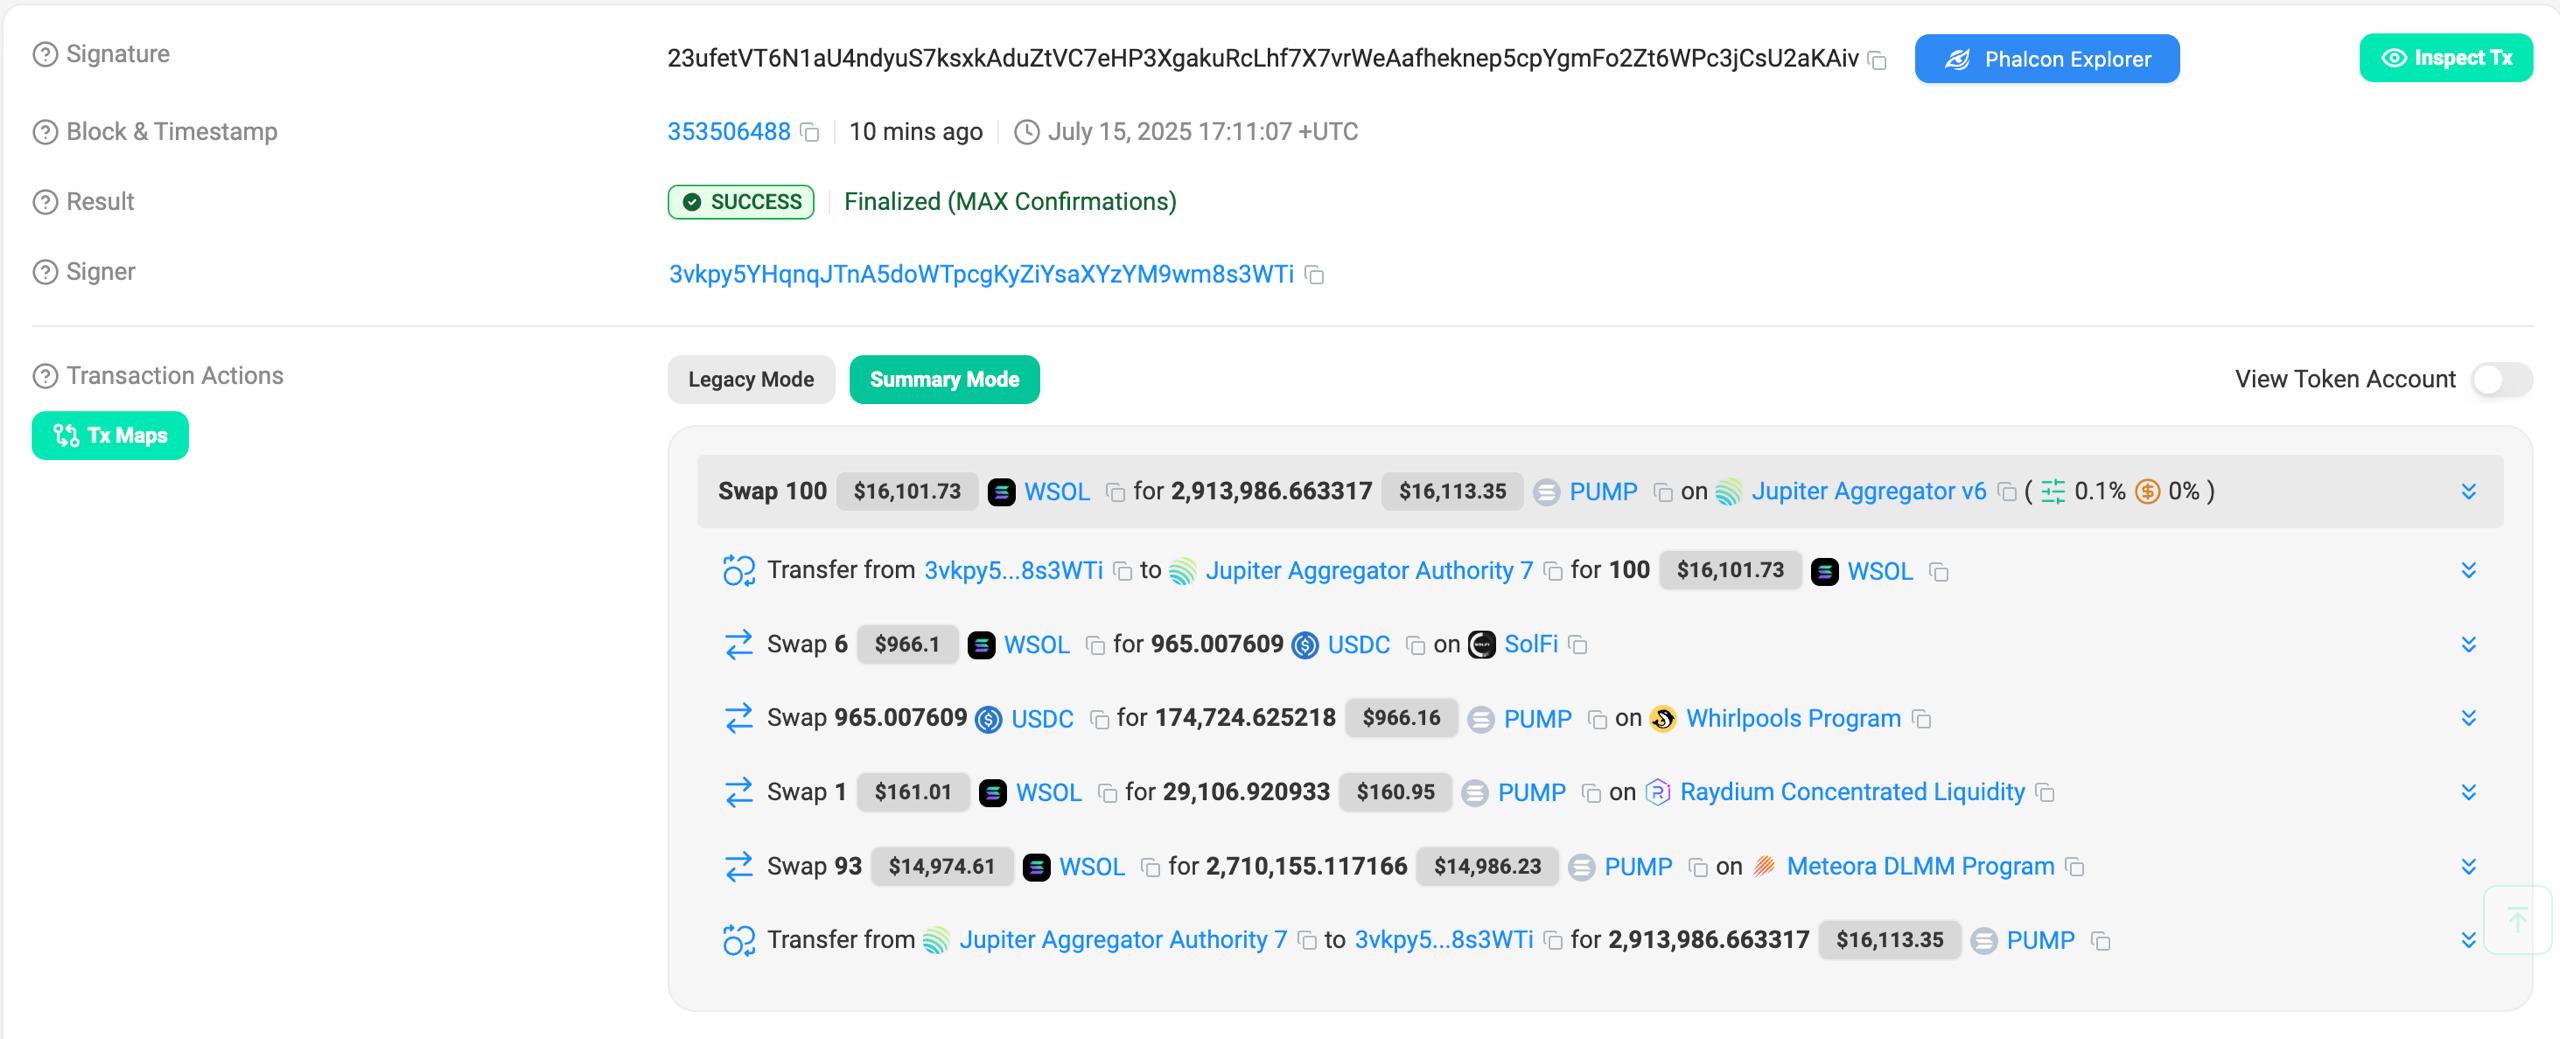
Task: Click Result help question icon
Action: click(45, 202)
